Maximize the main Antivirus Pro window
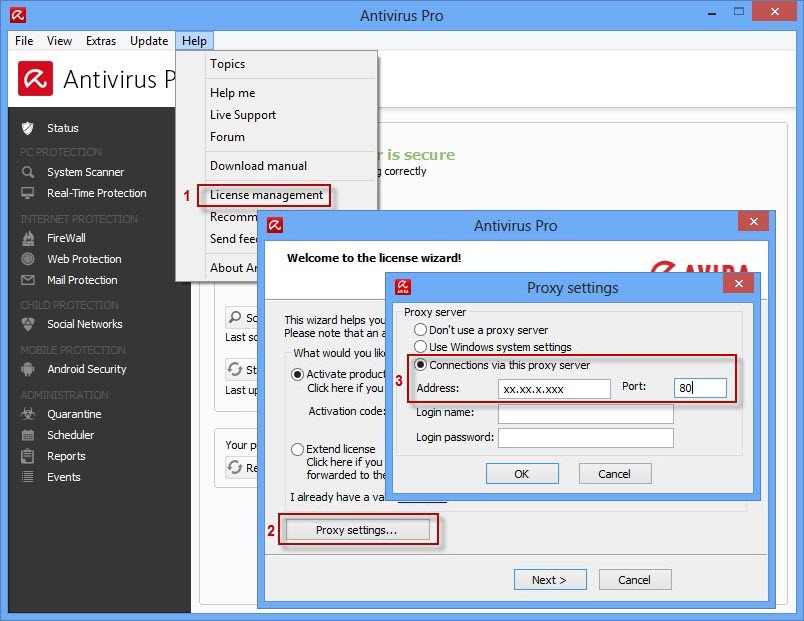Screen dimensions: 804x621 tap(738, 12)
